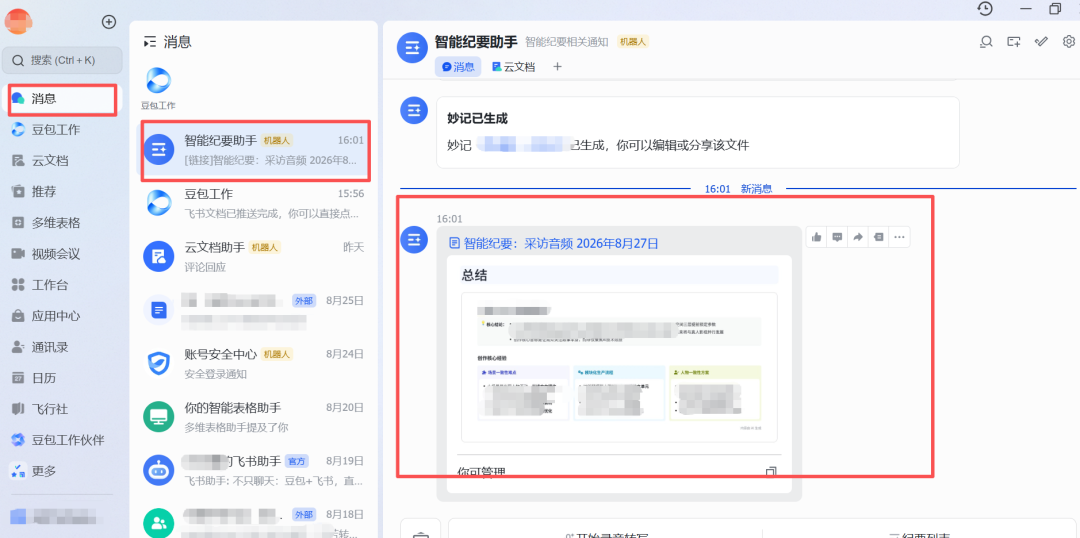Click the sender avatar of 妙记已生成 message
The width and height of the screenshot is (1080, 538).
click(x=415, y=110)
